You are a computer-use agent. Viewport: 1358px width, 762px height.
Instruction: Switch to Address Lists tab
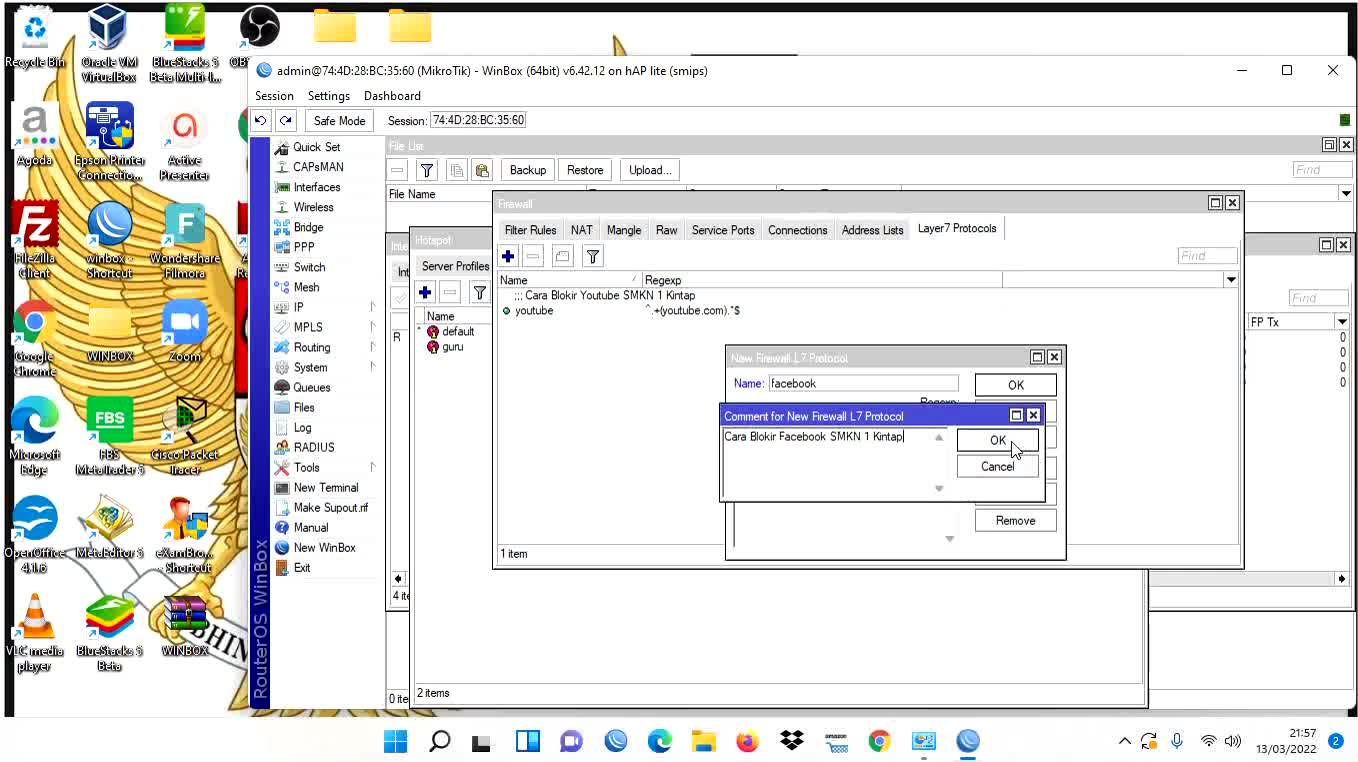(x=872, y=230)
